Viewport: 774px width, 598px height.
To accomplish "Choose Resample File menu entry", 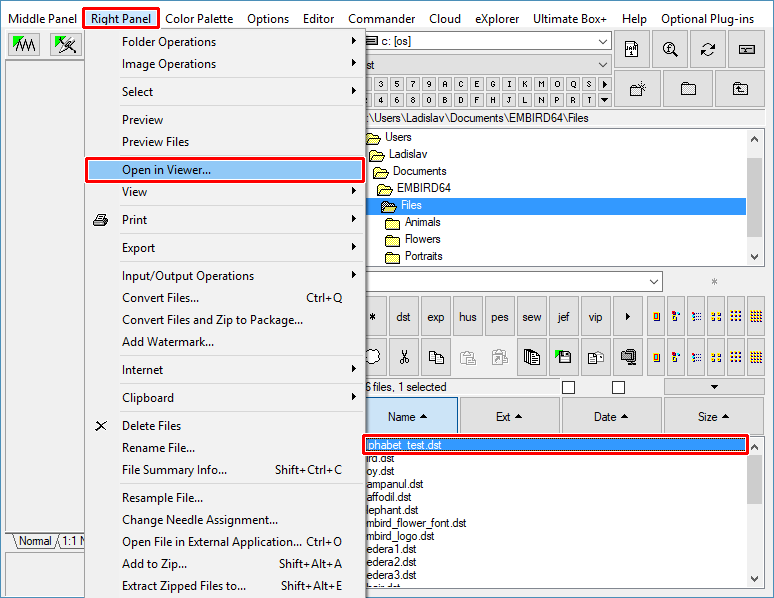I will (x=225, y=498).
